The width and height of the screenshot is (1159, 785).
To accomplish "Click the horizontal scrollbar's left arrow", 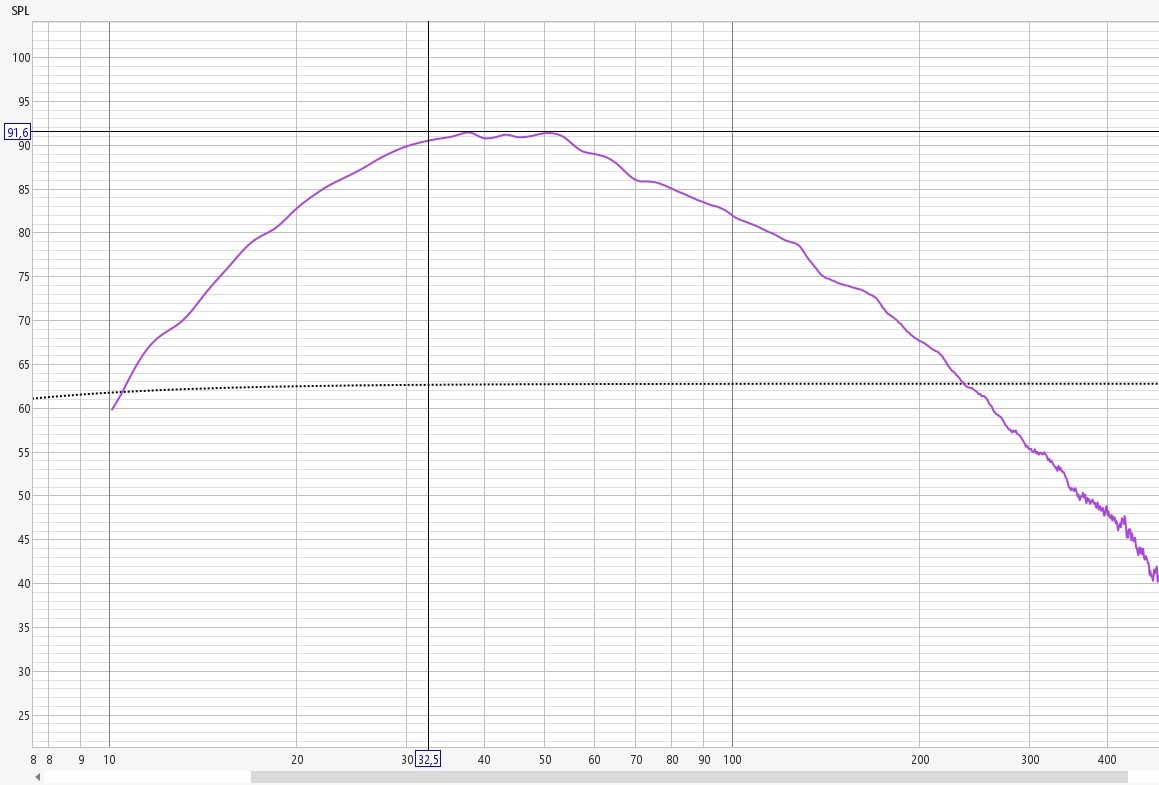I will tap(38, 777).
